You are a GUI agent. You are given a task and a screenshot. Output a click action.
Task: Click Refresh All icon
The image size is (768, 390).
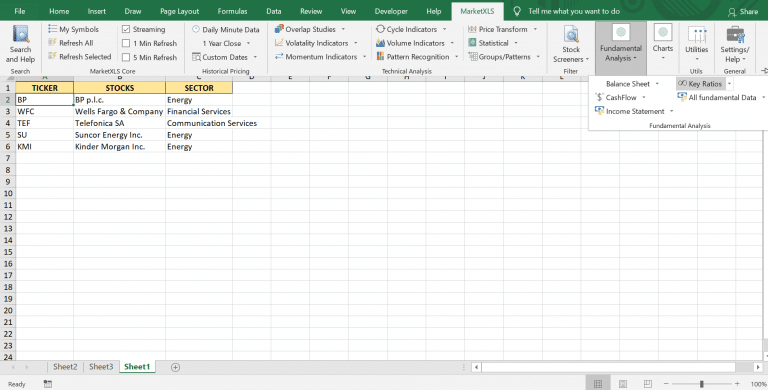[x=52, y=43]
